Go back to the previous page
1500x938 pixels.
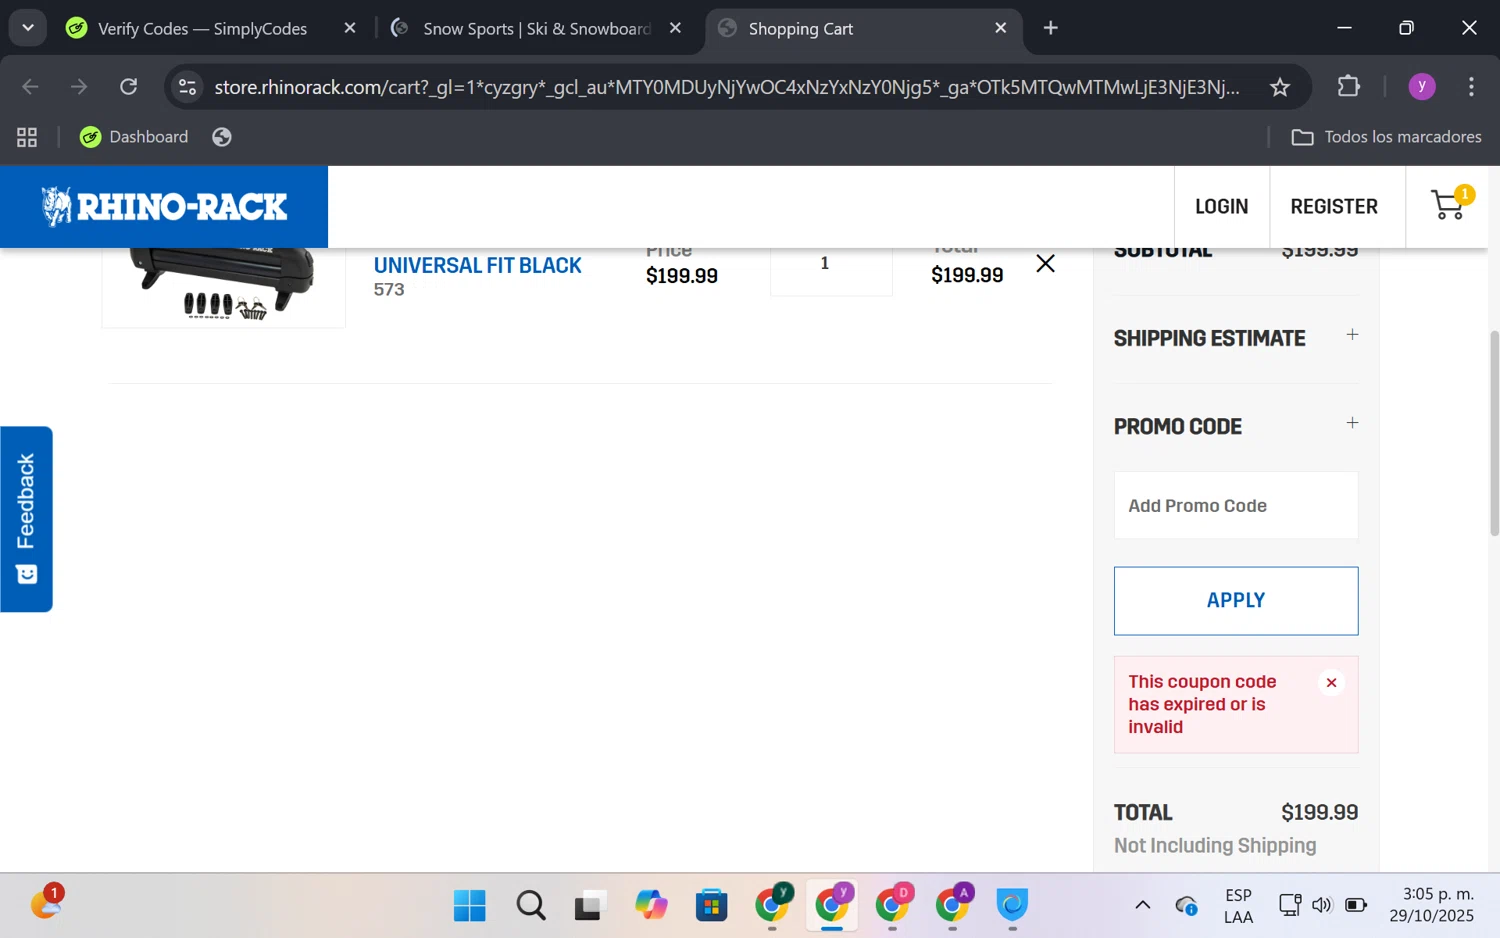click(30, 87)
